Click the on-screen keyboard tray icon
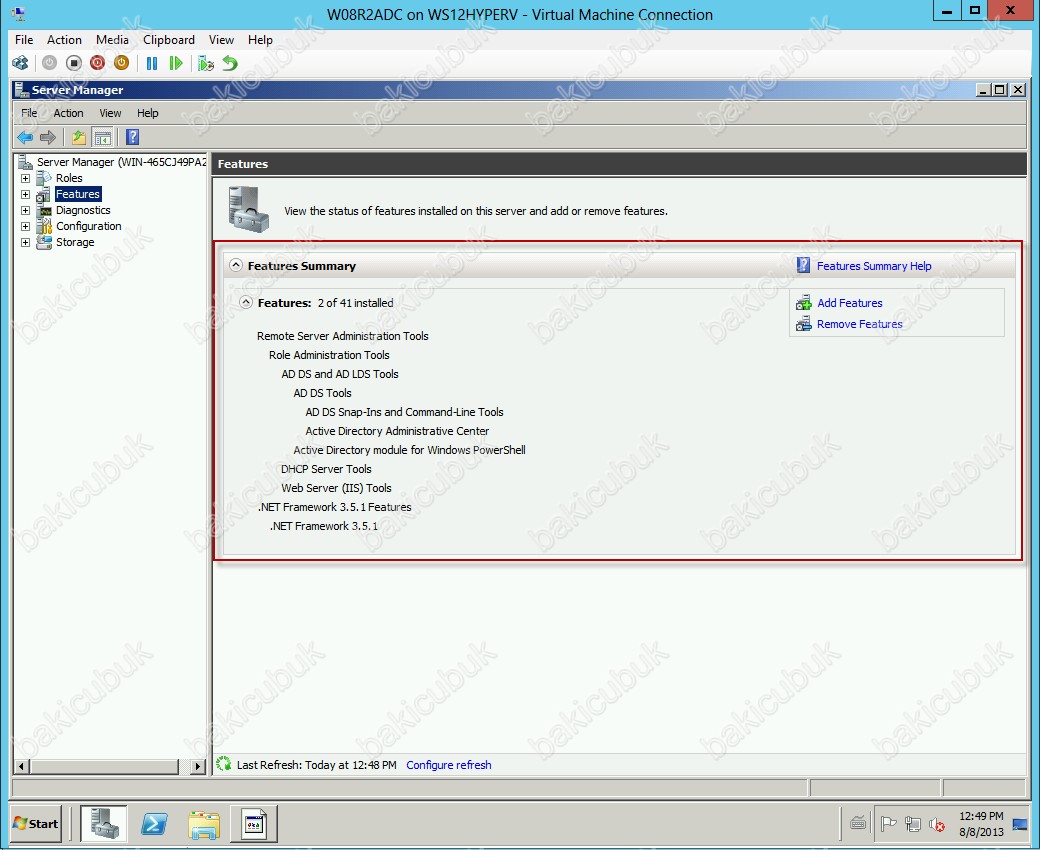This screenshot has width=1040, height=850. tap(858, 824)
